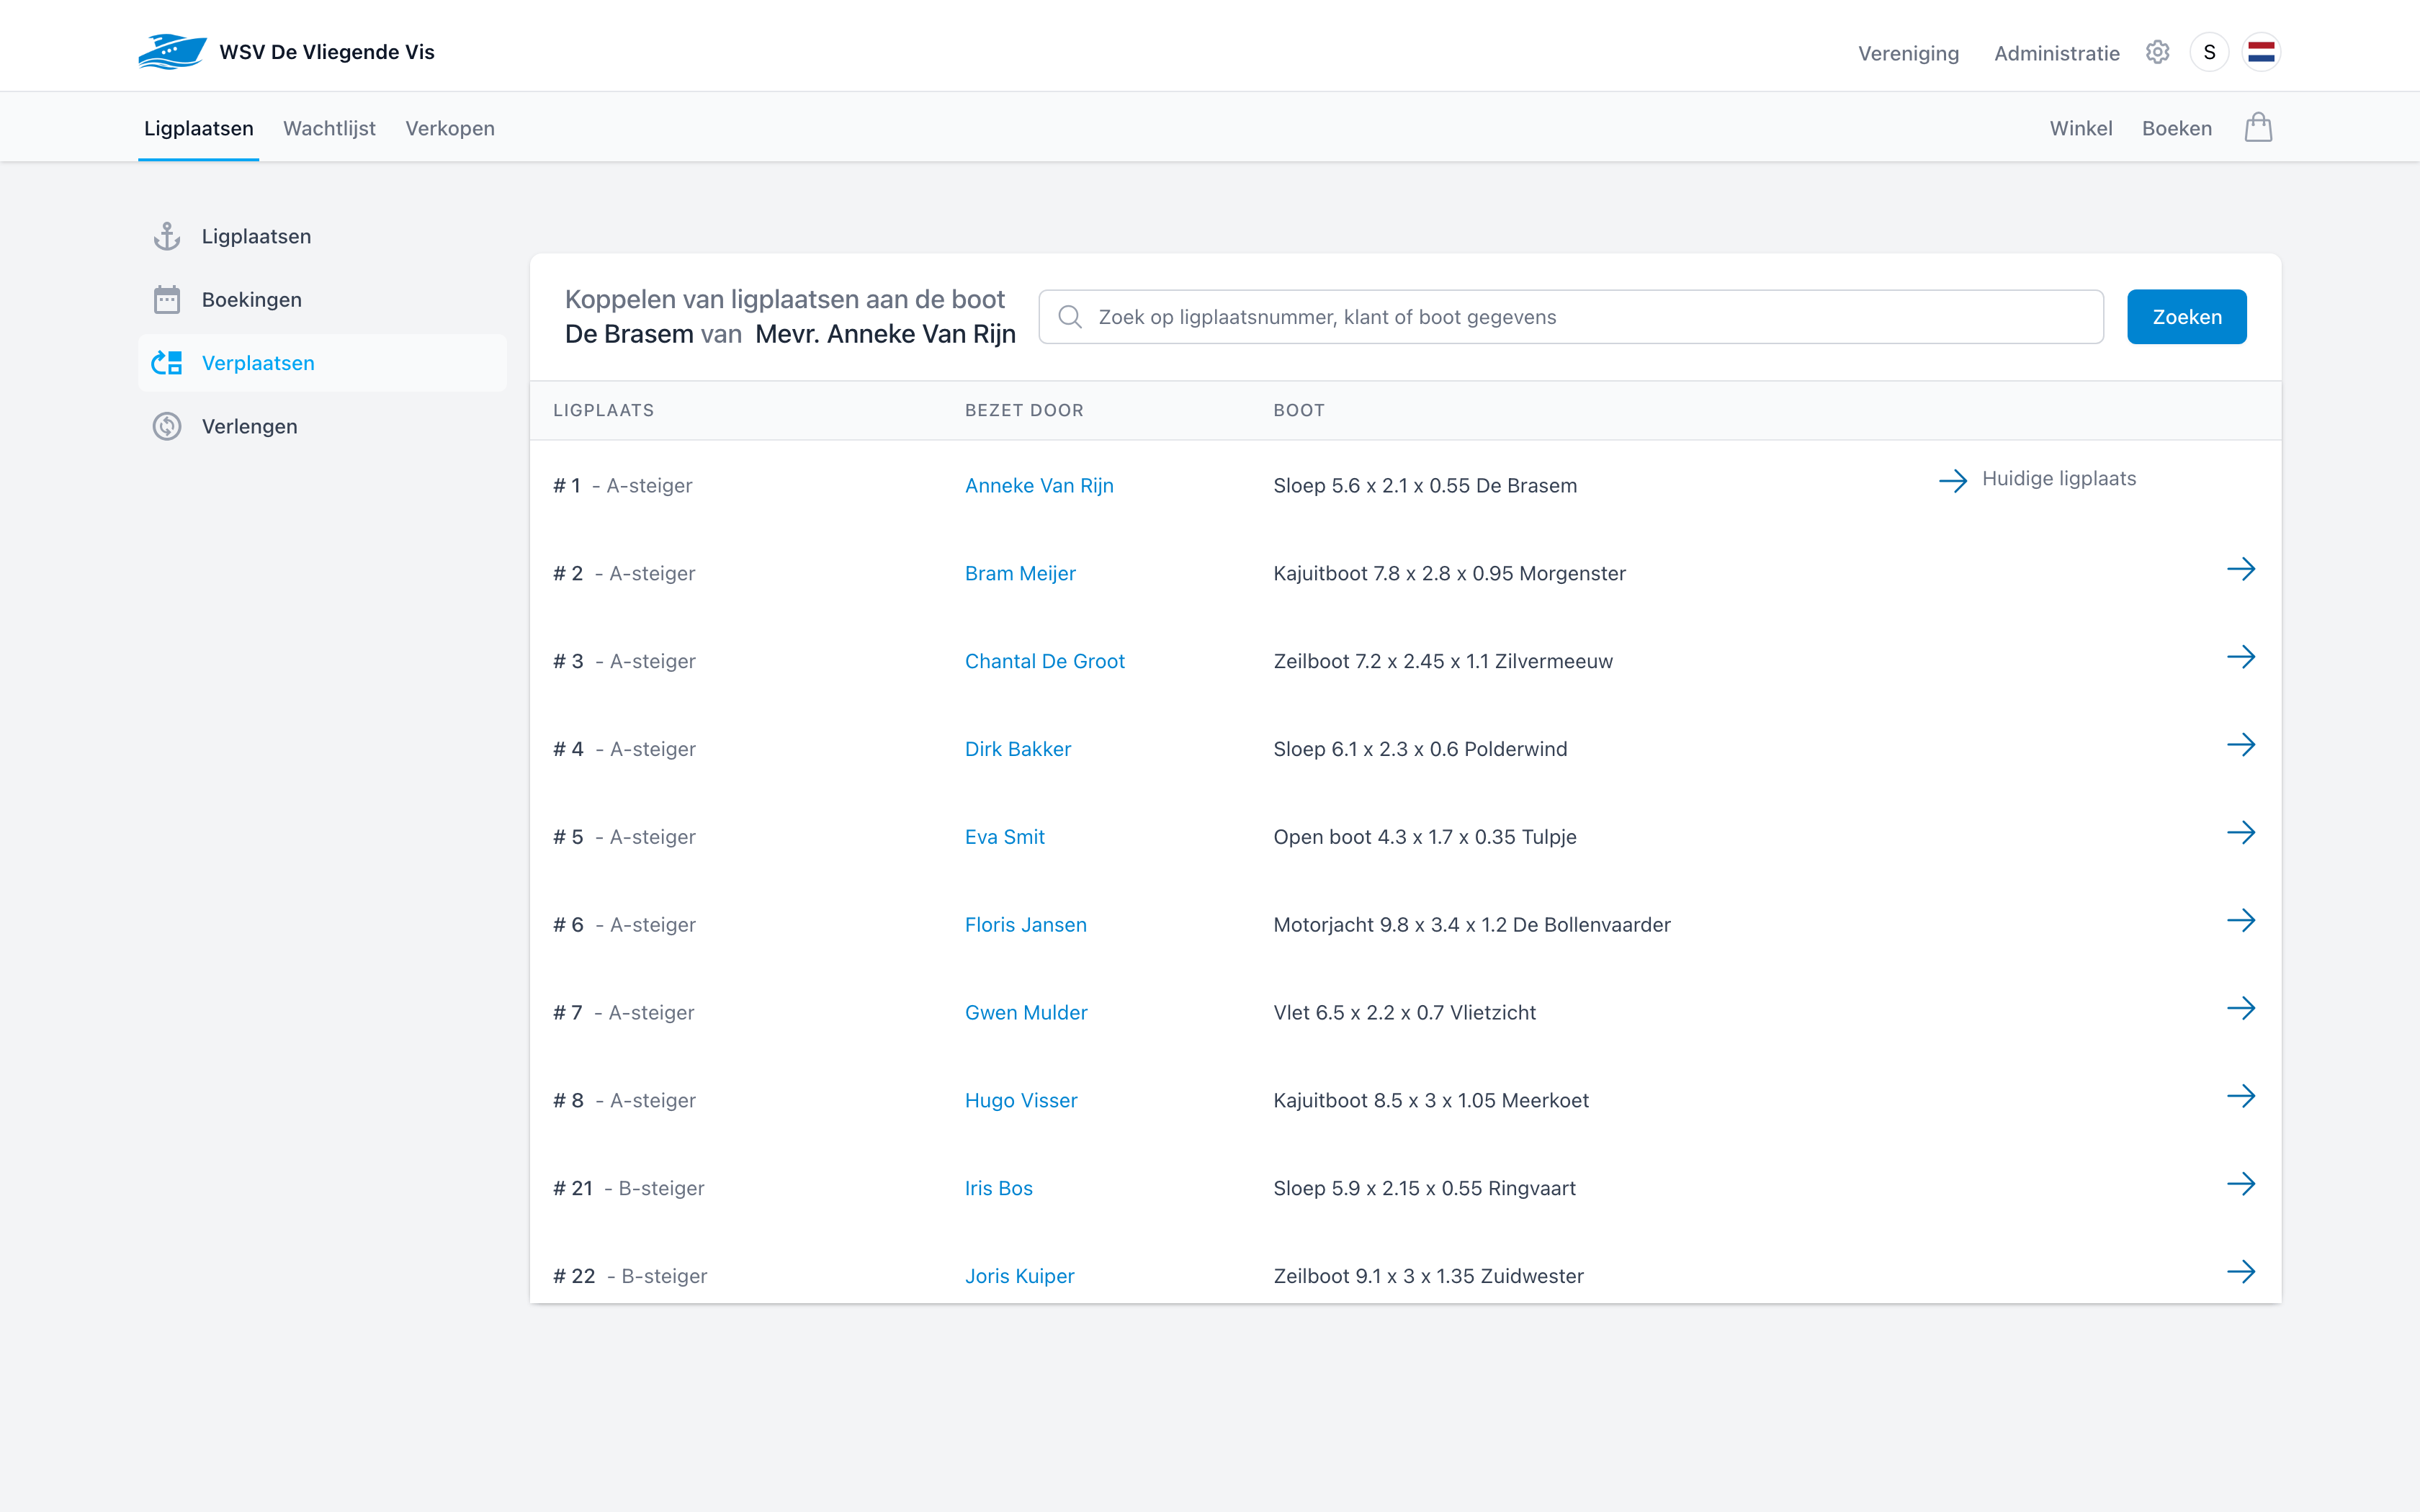2420x1512 pixels.
Task: Click the WSV De Vliegende Vis boat logo
Action: [x=172, y=52]
